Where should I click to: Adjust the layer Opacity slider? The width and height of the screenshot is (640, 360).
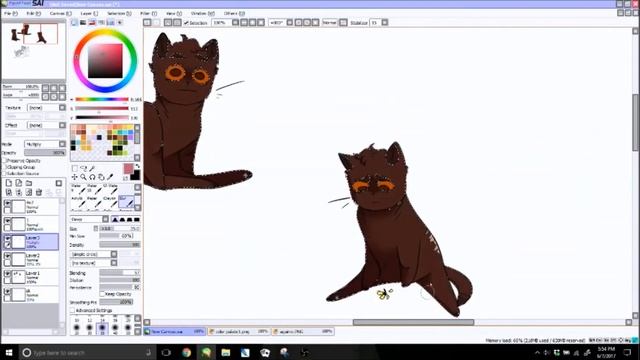click(x=45, y=153)
